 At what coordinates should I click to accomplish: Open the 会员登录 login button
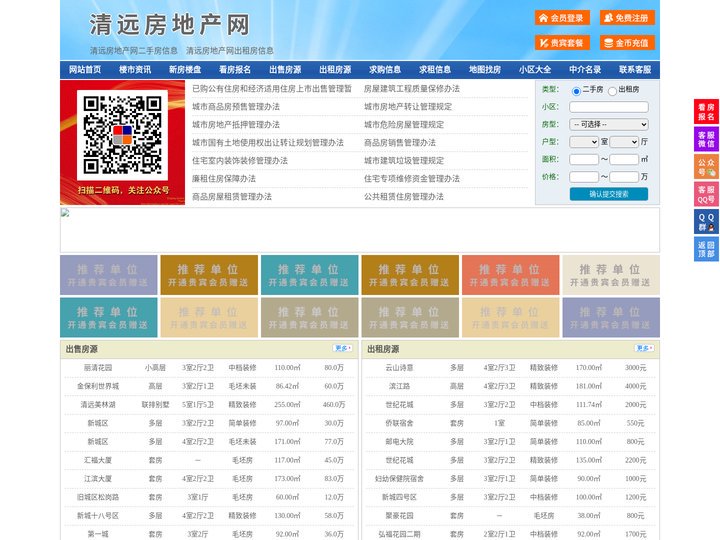(562, 18)
